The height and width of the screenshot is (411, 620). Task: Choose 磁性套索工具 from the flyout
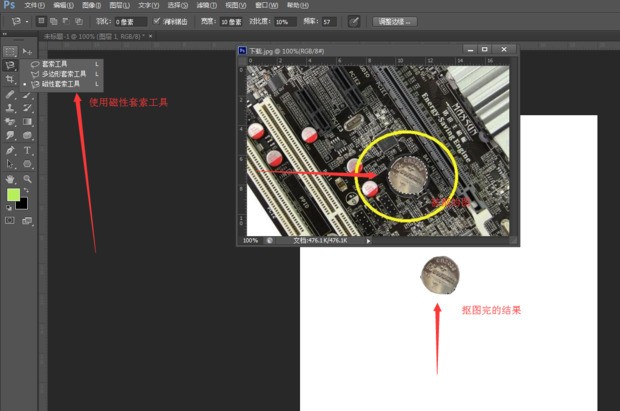tap(62, 84)
